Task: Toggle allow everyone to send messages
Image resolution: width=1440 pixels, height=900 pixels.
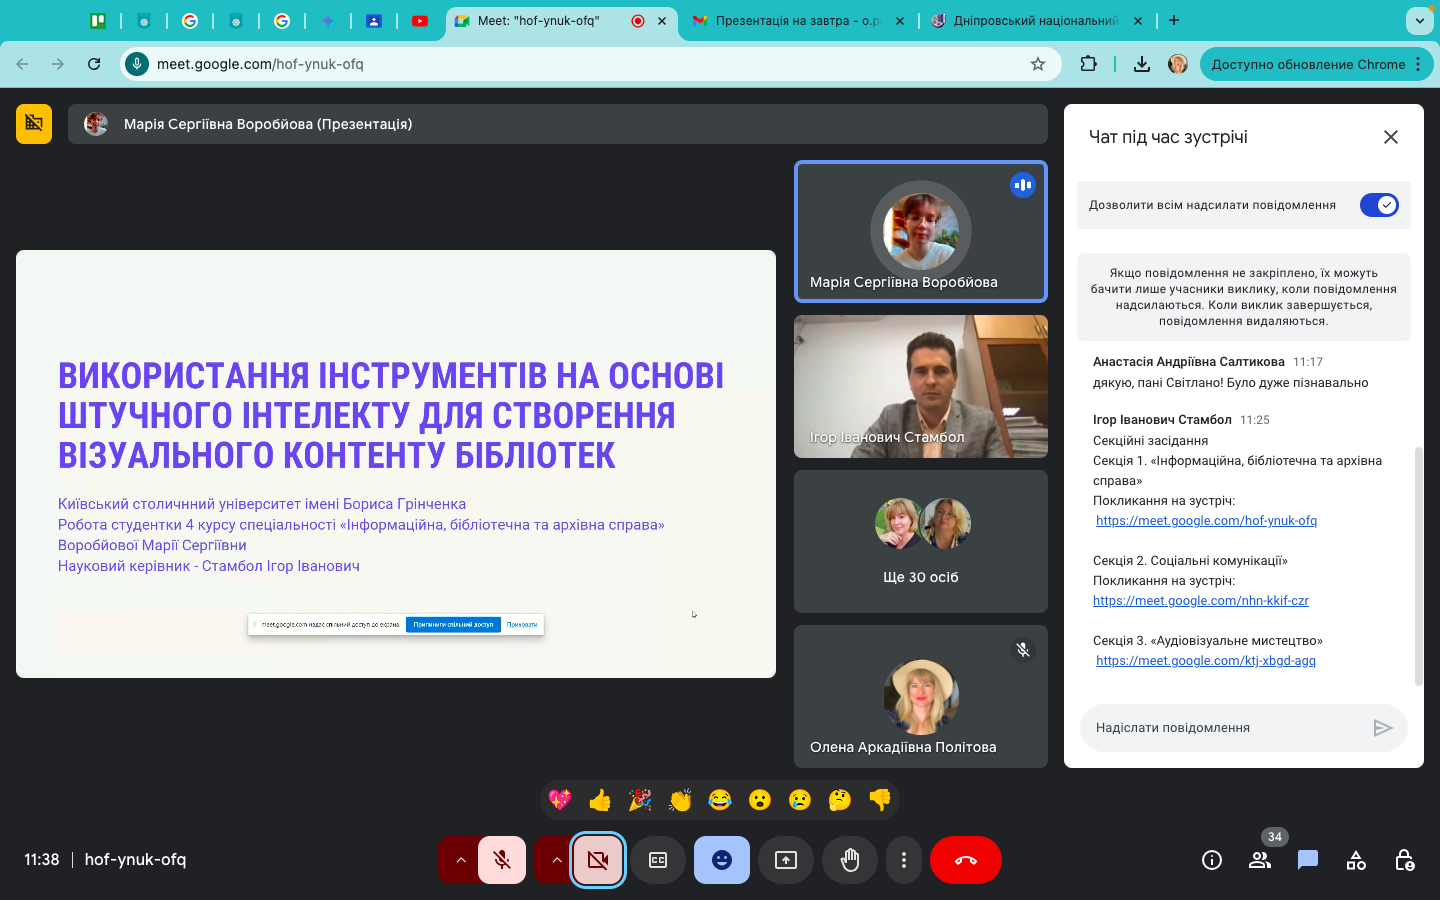Action: click(x=1379, y=205)
